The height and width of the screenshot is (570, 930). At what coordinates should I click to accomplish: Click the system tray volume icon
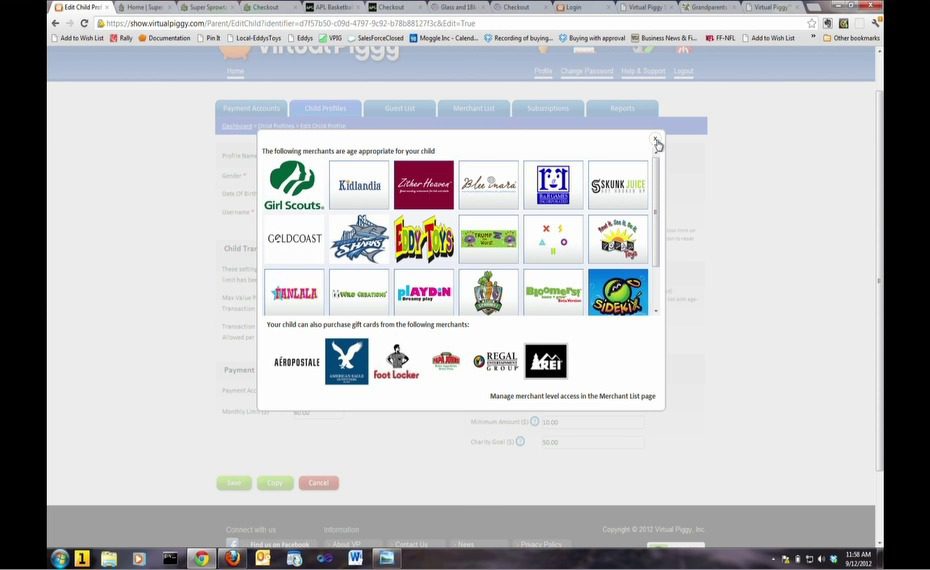click(821, 559)
